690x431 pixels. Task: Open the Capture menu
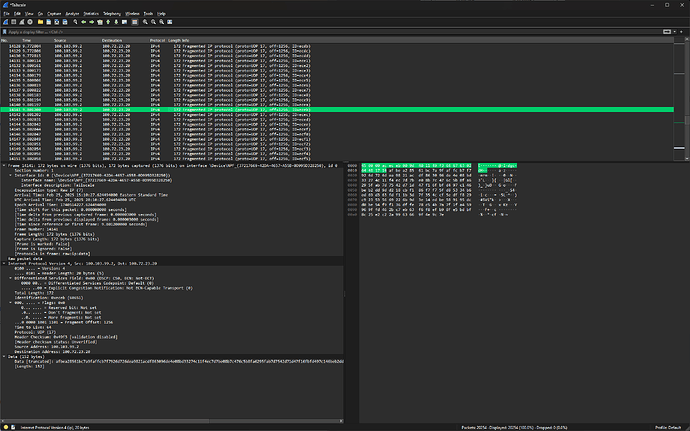tap(54, 14)
